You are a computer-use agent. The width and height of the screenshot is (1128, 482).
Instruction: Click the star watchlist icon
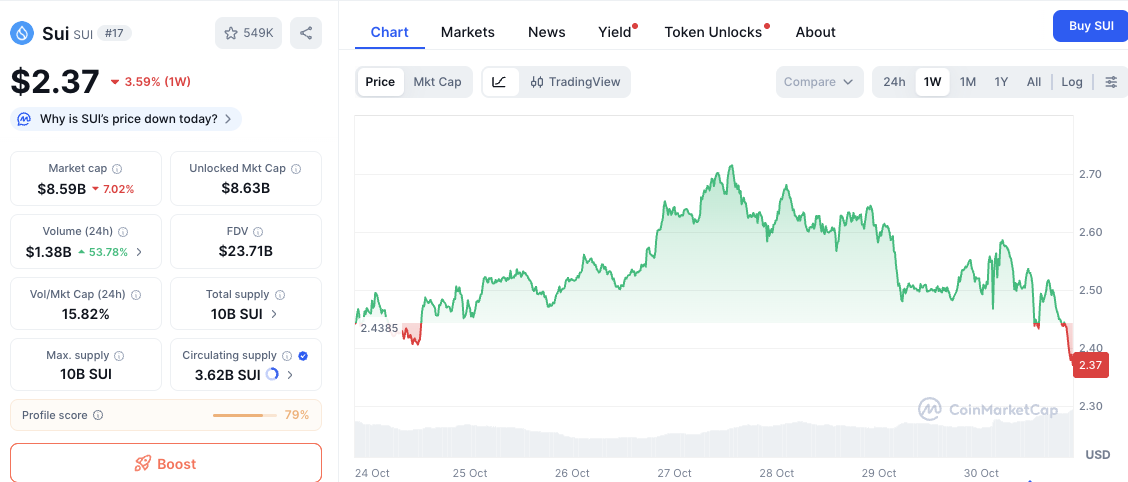232,33
